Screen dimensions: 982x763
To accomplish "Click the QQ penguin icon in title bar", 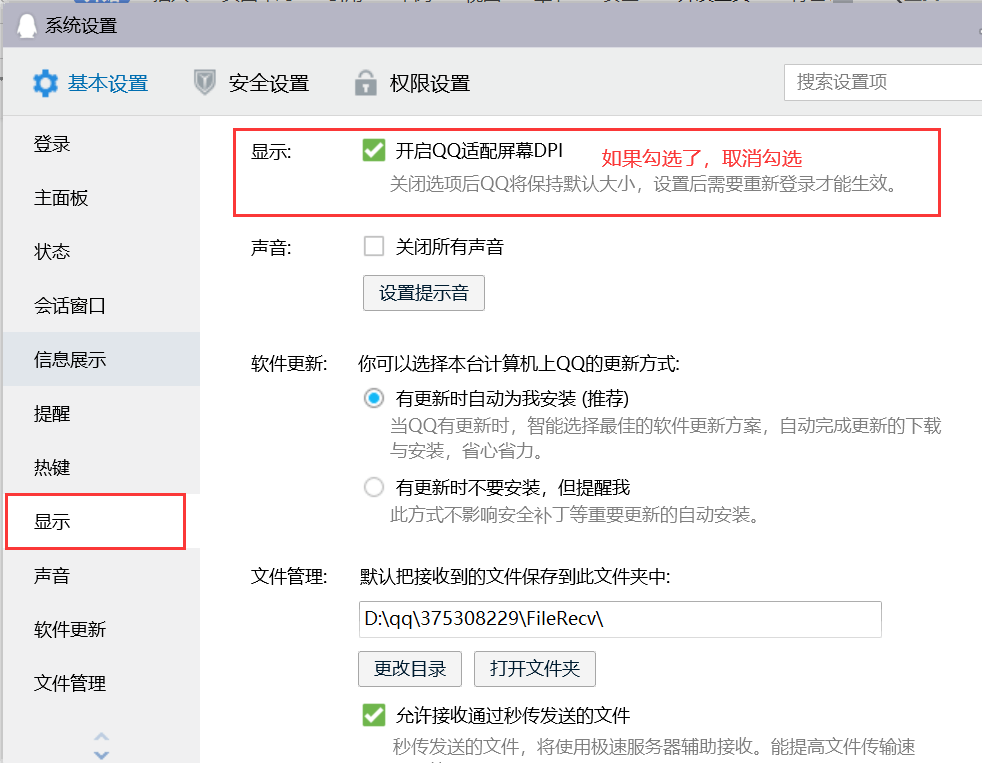I will [26, 26].
